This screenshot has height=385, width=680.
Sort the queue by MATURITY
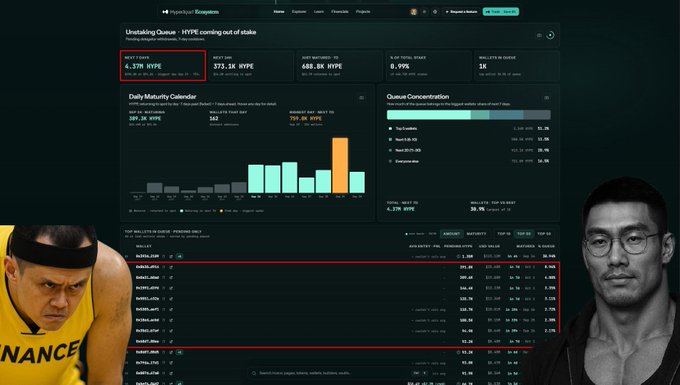tap(476, 234)
